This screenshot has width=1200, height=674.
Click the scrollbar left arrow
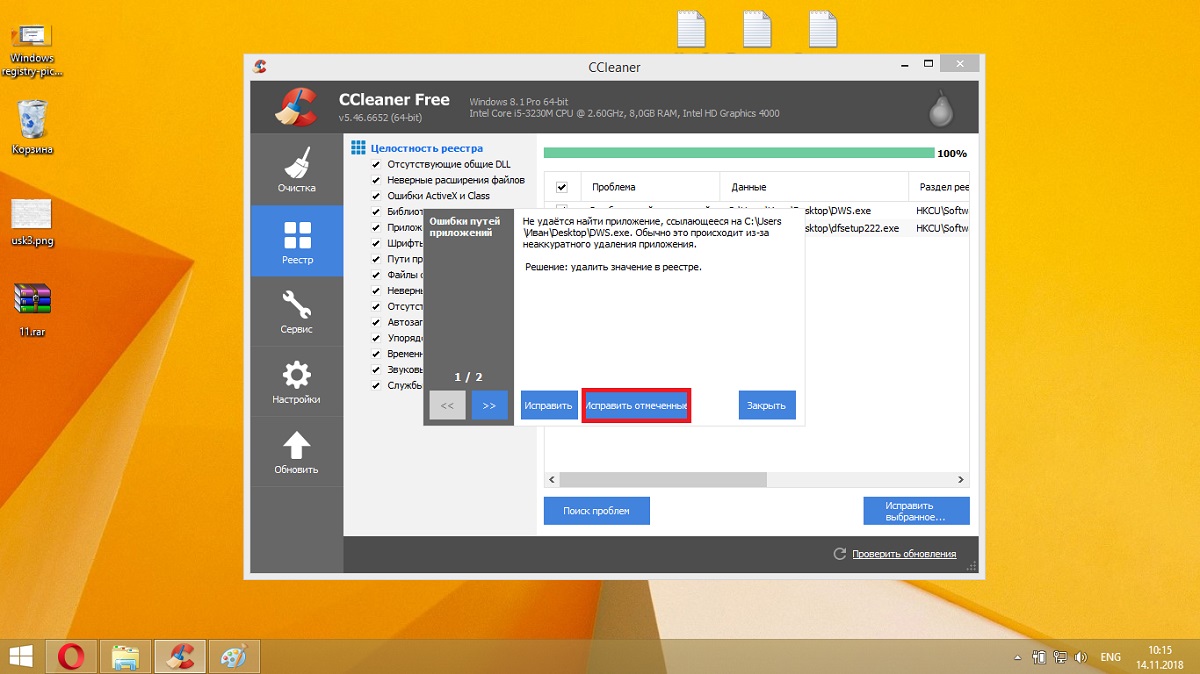[550, 479]
